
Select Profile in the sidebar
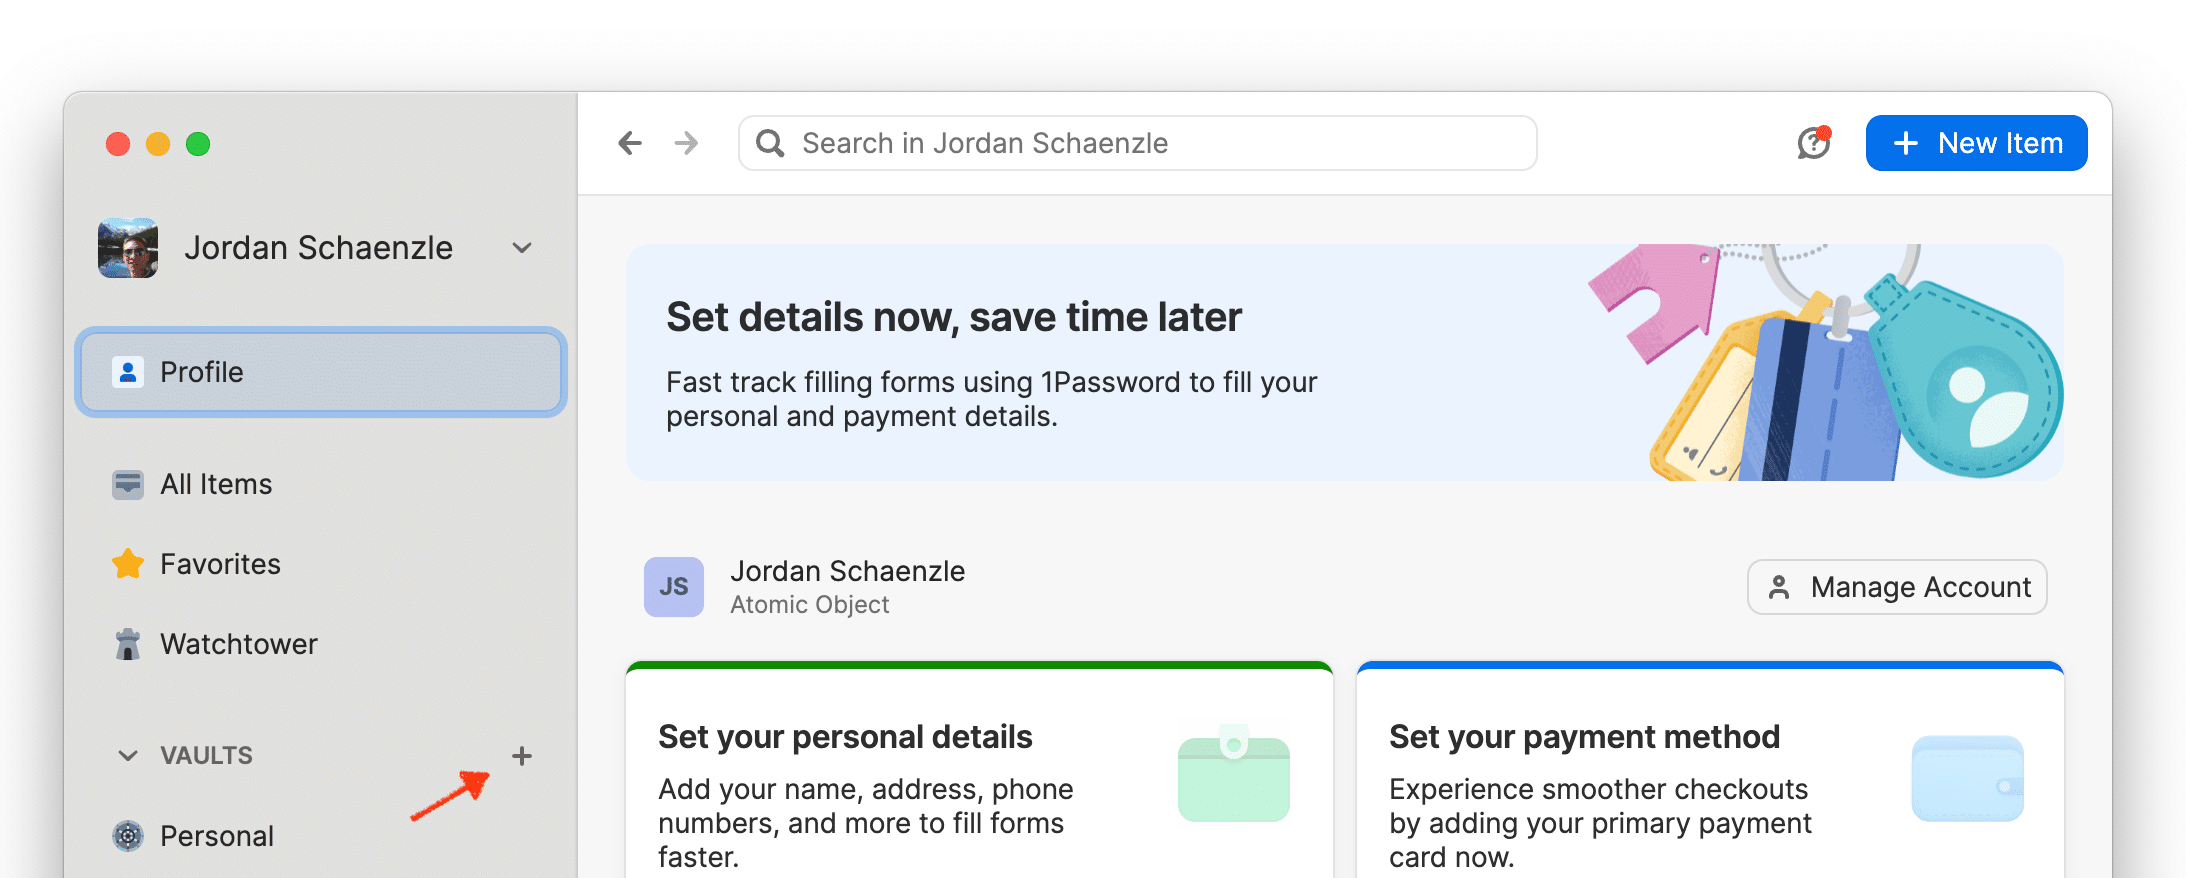pyautogui.click(x=320, y=372)
